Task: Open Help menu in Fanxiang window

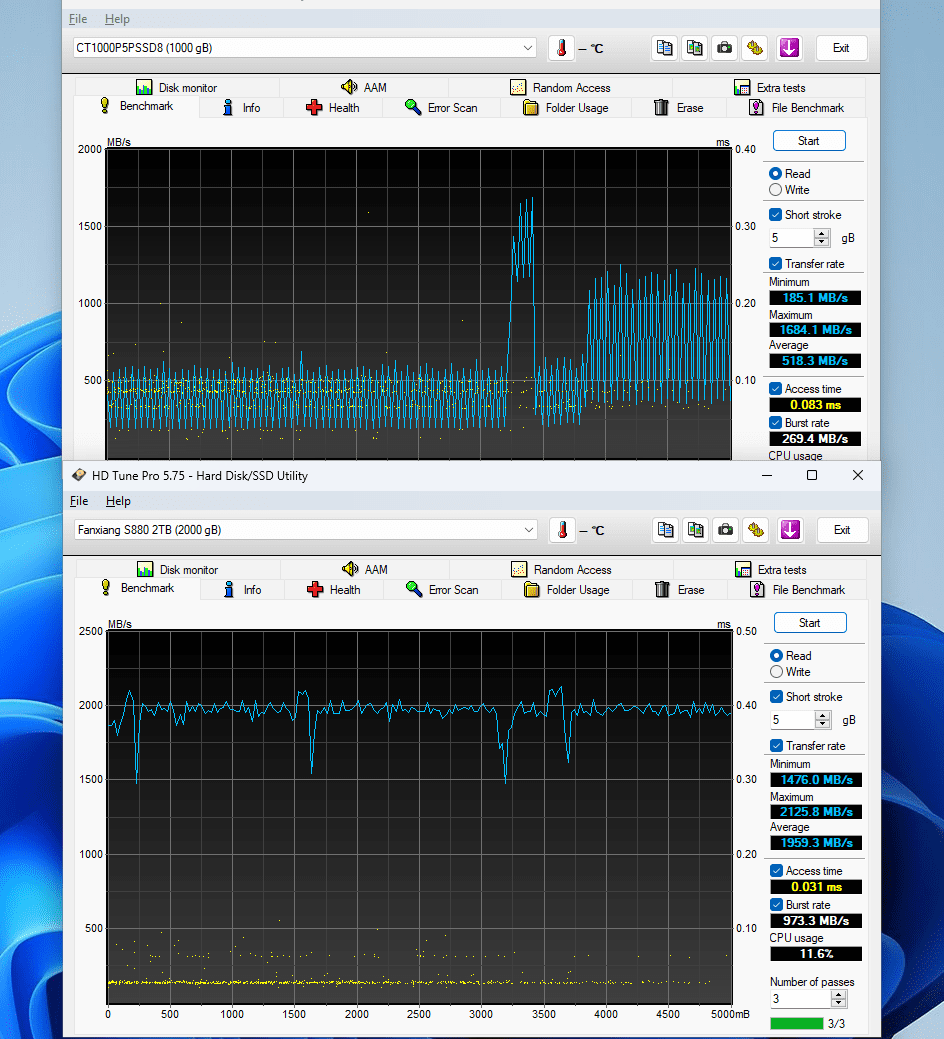Action: (x=118, y=501)
